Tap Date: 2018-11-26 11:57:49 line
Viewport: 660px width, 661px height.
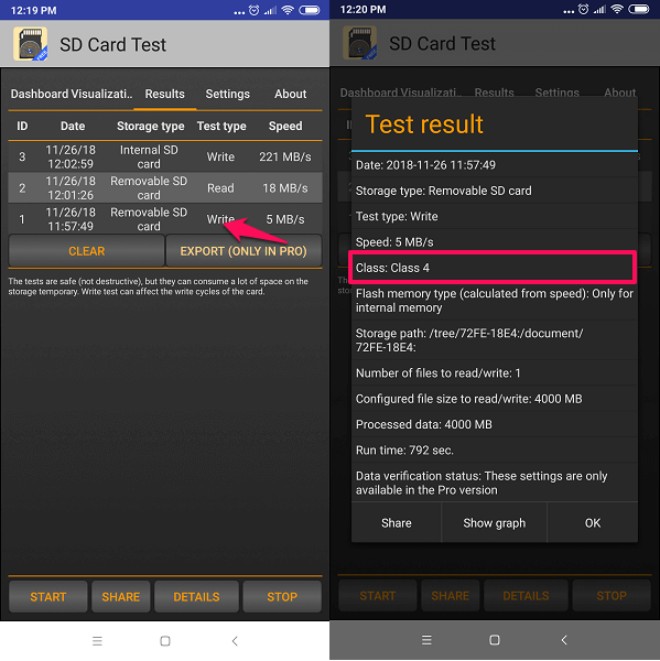pos(494,165)
